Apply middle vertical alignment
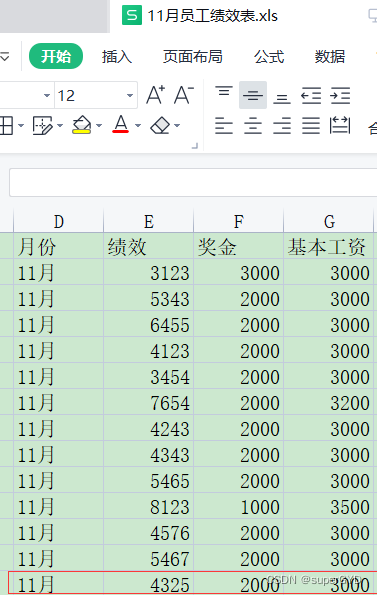 (x=253, y=95)
